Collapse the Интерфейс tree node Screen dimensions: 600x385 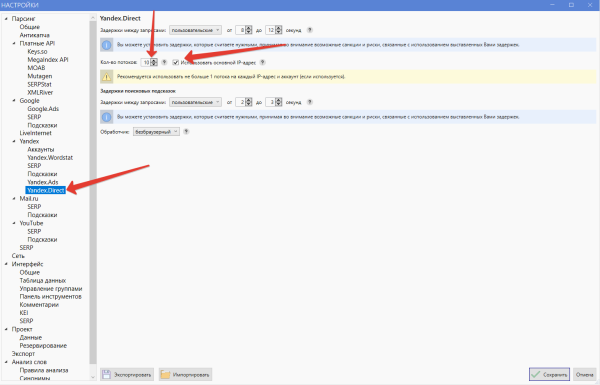point(6,264)
